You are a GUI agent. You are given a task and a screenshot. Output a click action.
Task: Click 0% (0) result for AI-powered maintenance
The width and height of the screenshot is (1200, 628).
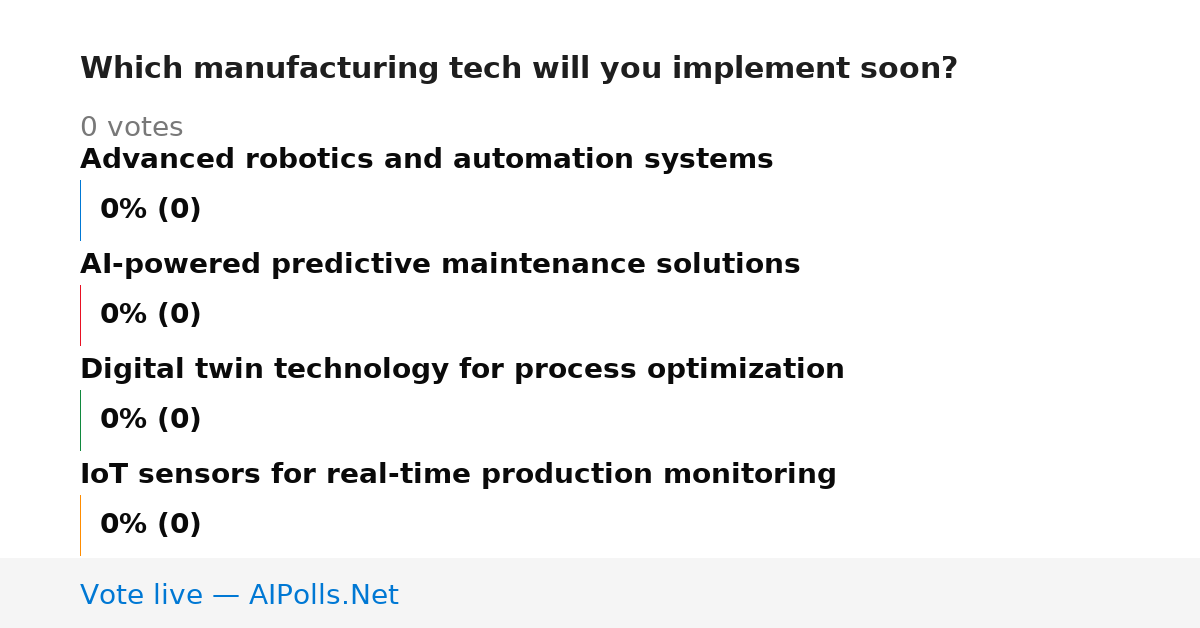point(150,315)
